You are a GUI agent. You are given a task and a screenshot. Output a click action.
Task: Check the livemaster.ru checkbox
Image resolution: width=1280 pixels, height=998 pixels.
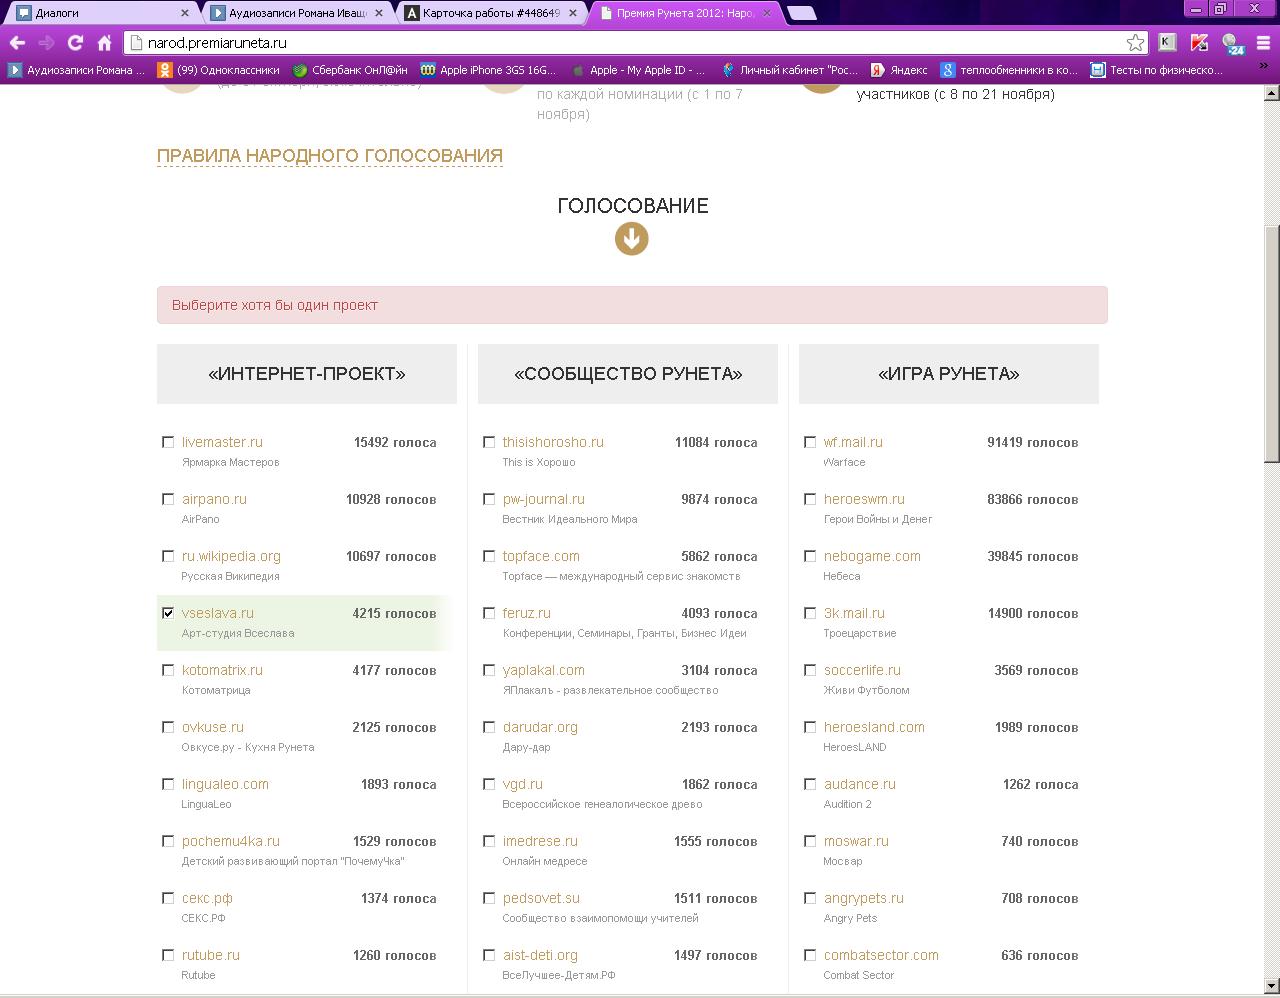168,442
